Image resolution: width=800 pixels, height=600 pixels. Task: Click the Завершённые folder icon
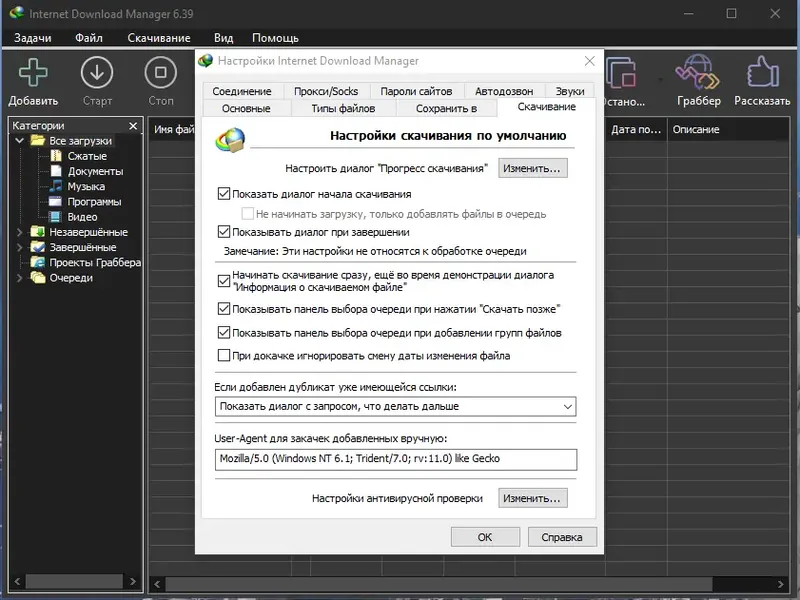tap(38, 247)
